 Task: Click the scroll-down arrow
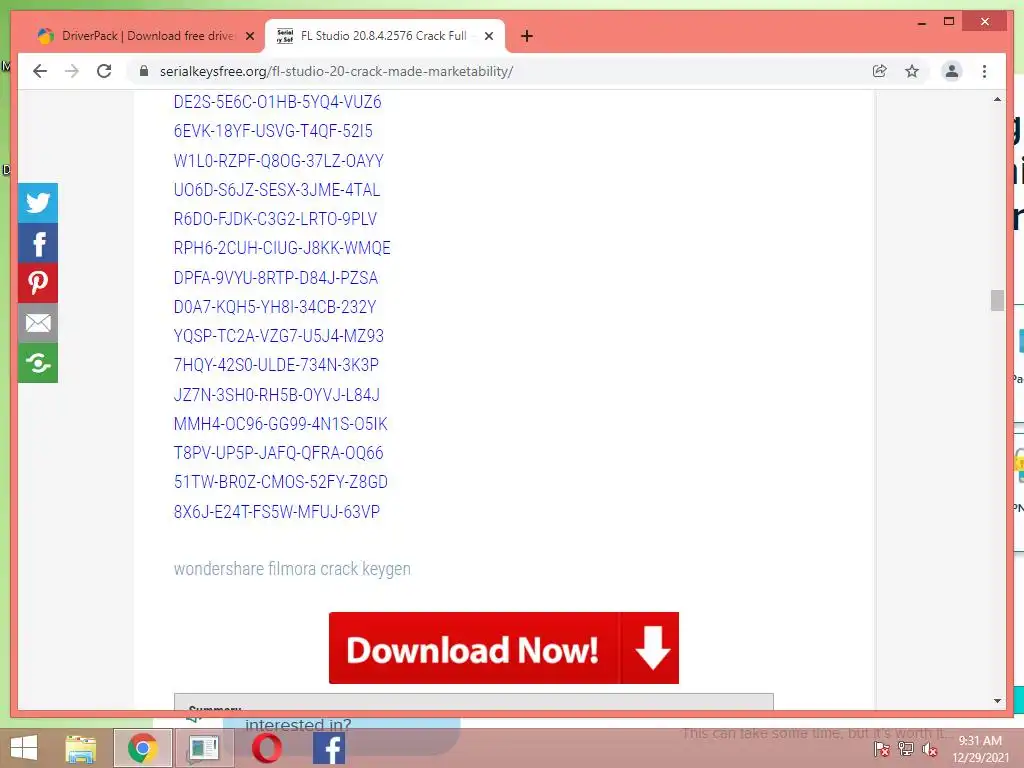pyautogui.click(x=997, y=701)
